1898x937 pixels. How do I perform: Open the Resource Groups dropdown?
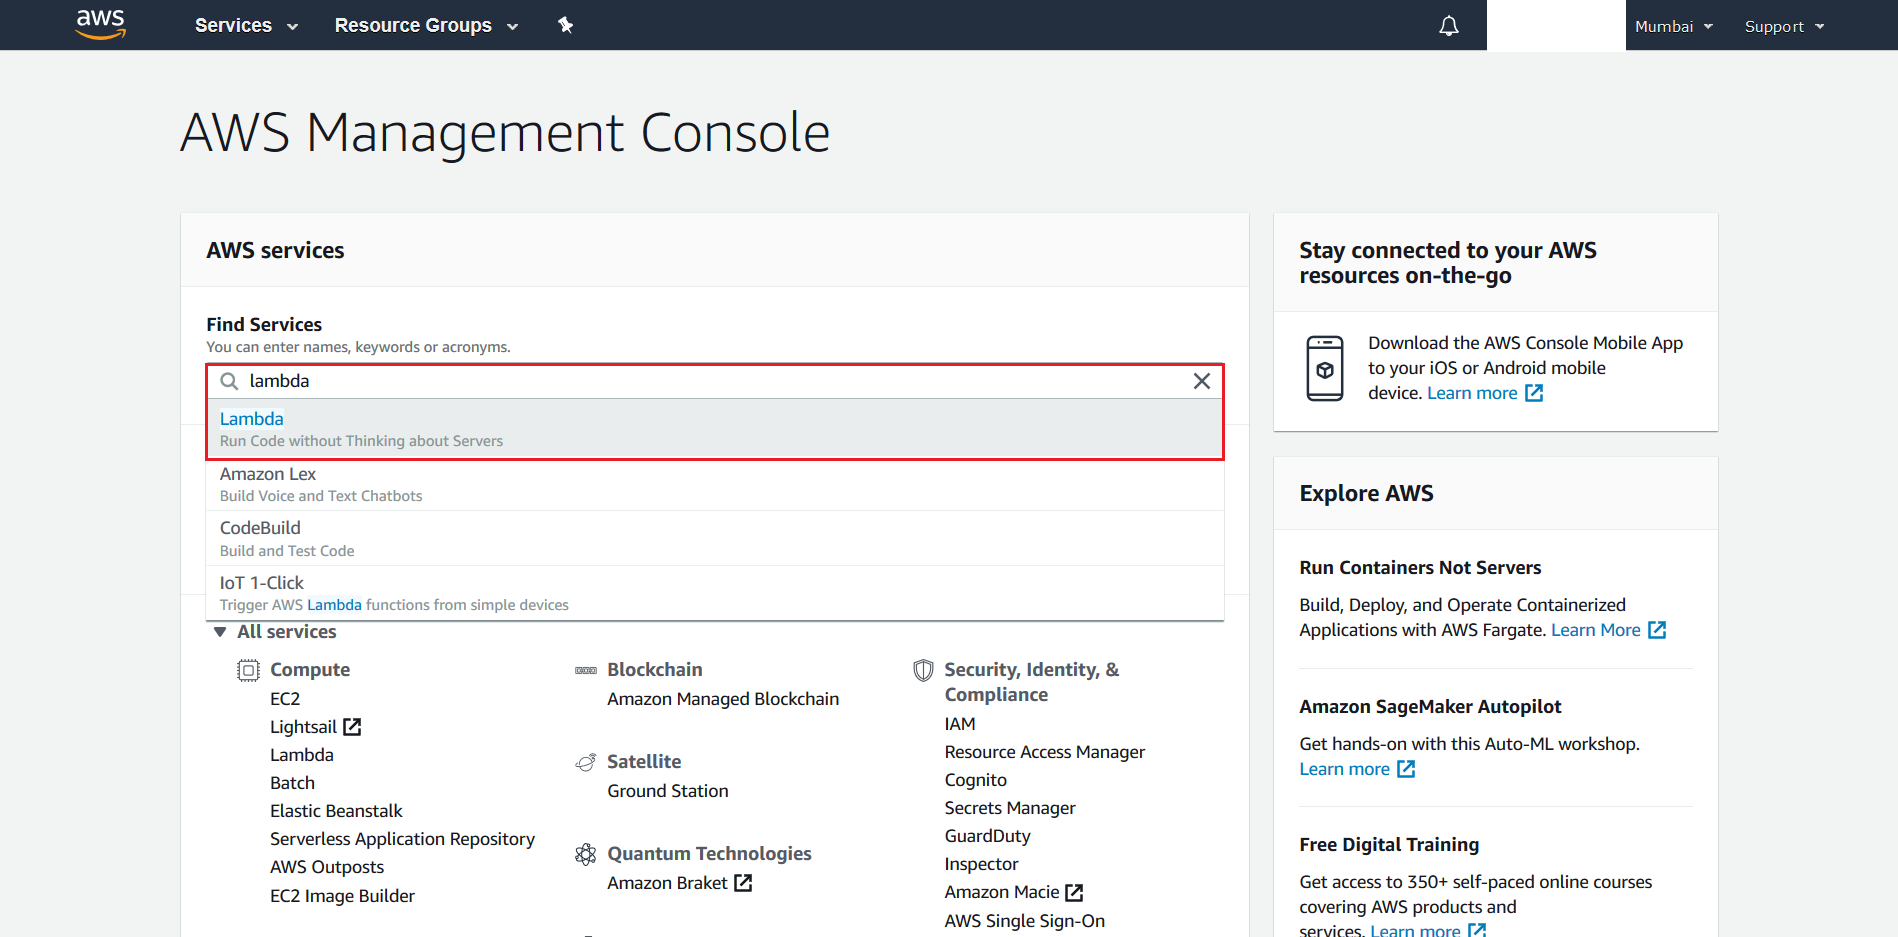pos(426,25)
